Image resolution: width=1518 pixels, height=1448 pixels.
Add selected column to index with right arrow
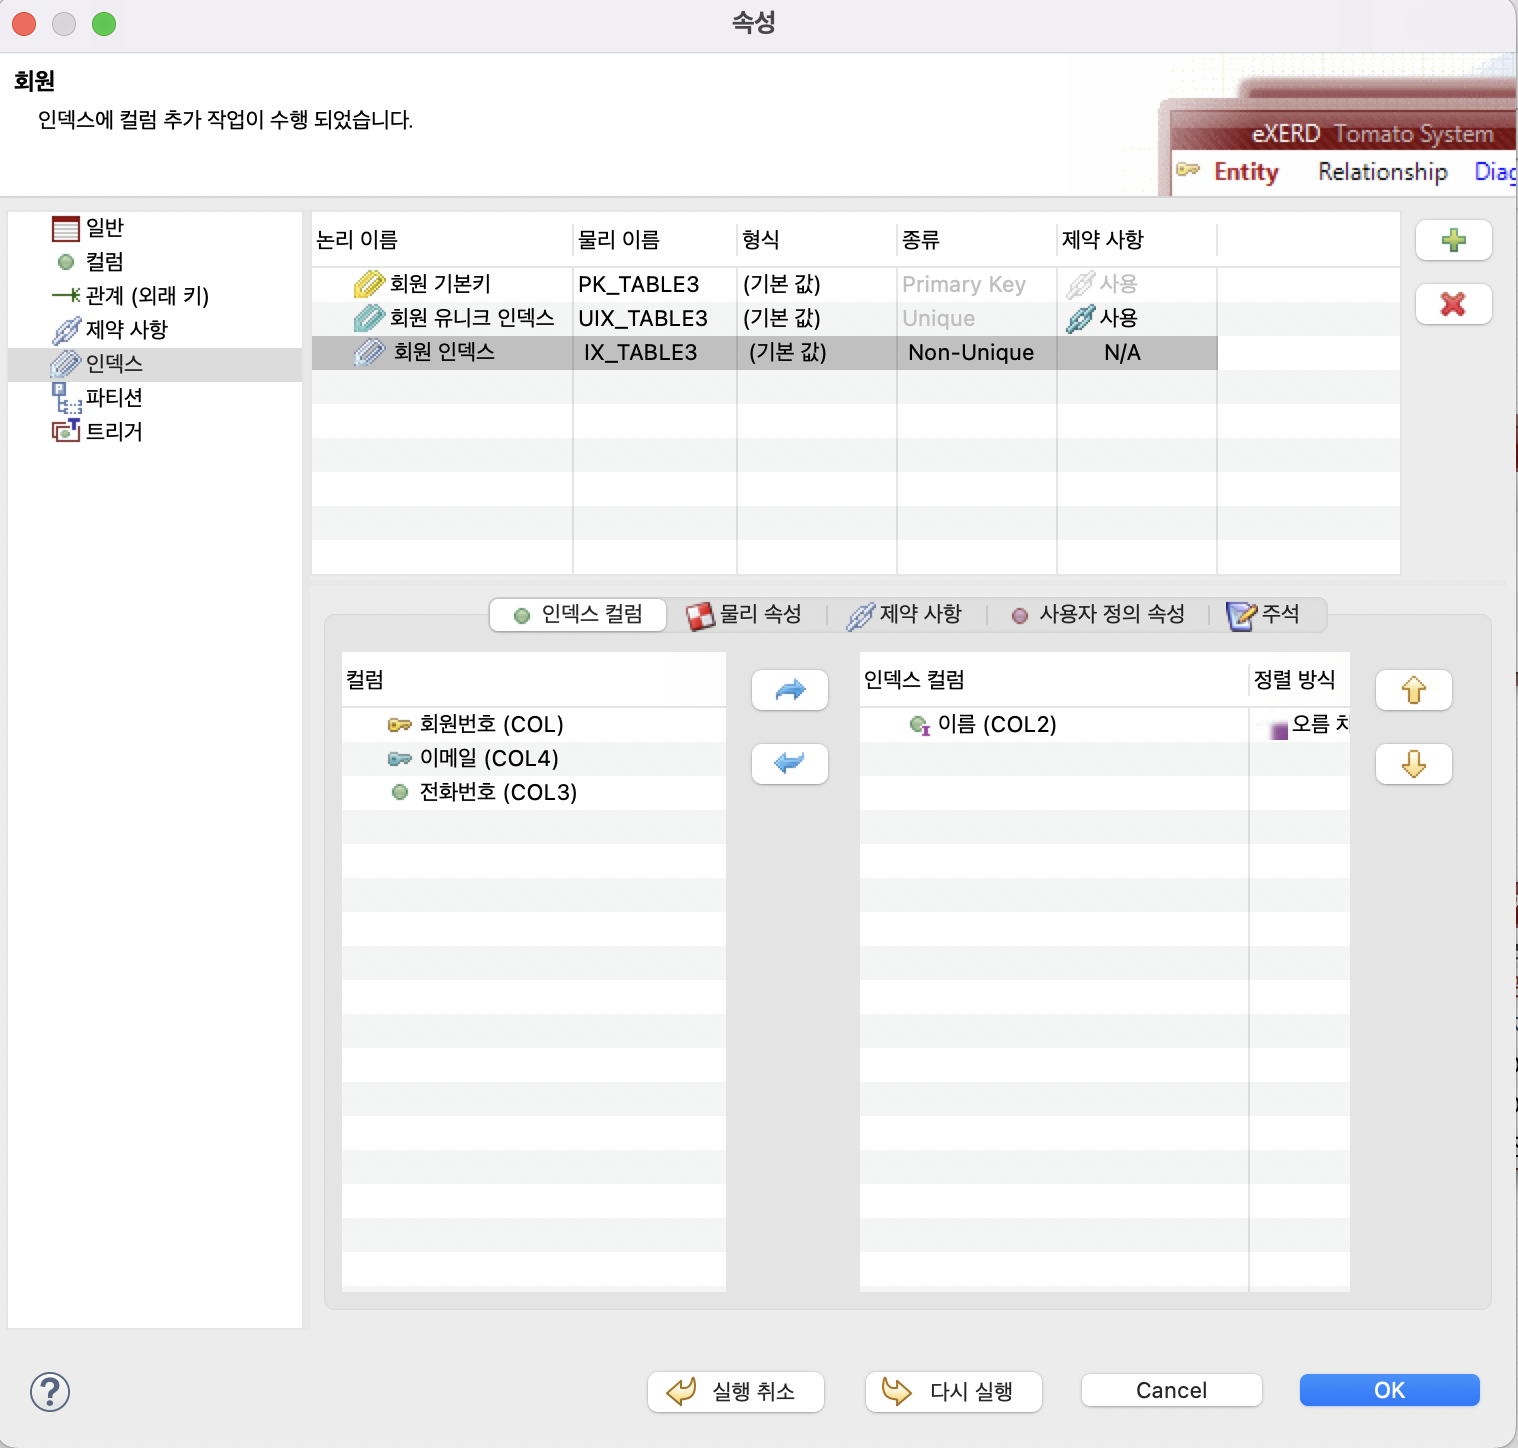tap(790, 690)
